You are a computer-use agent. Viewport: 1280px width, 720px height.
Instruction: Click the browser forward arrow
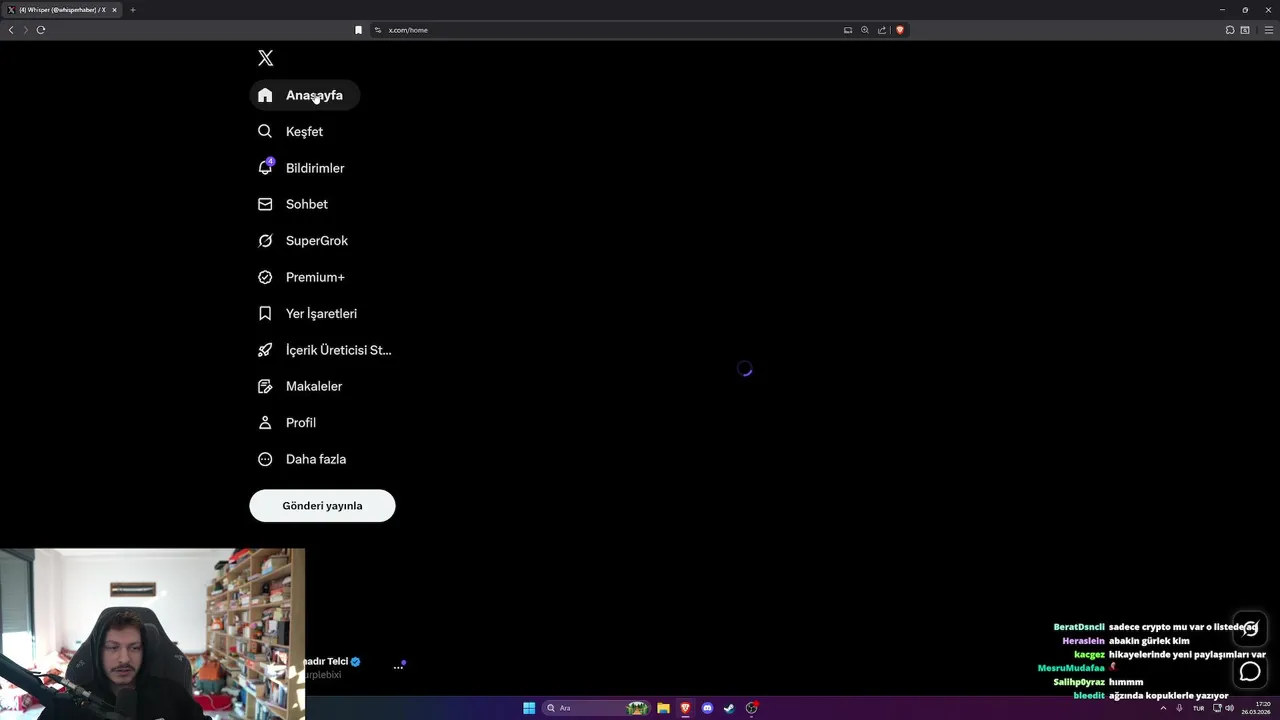[26, 30]
